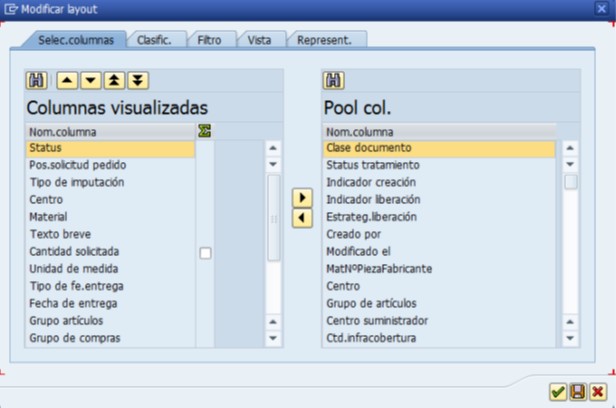This screenshot has width=616, height=408.
Task: Close the Modificar layout dialog
Action: click(601, 8)
